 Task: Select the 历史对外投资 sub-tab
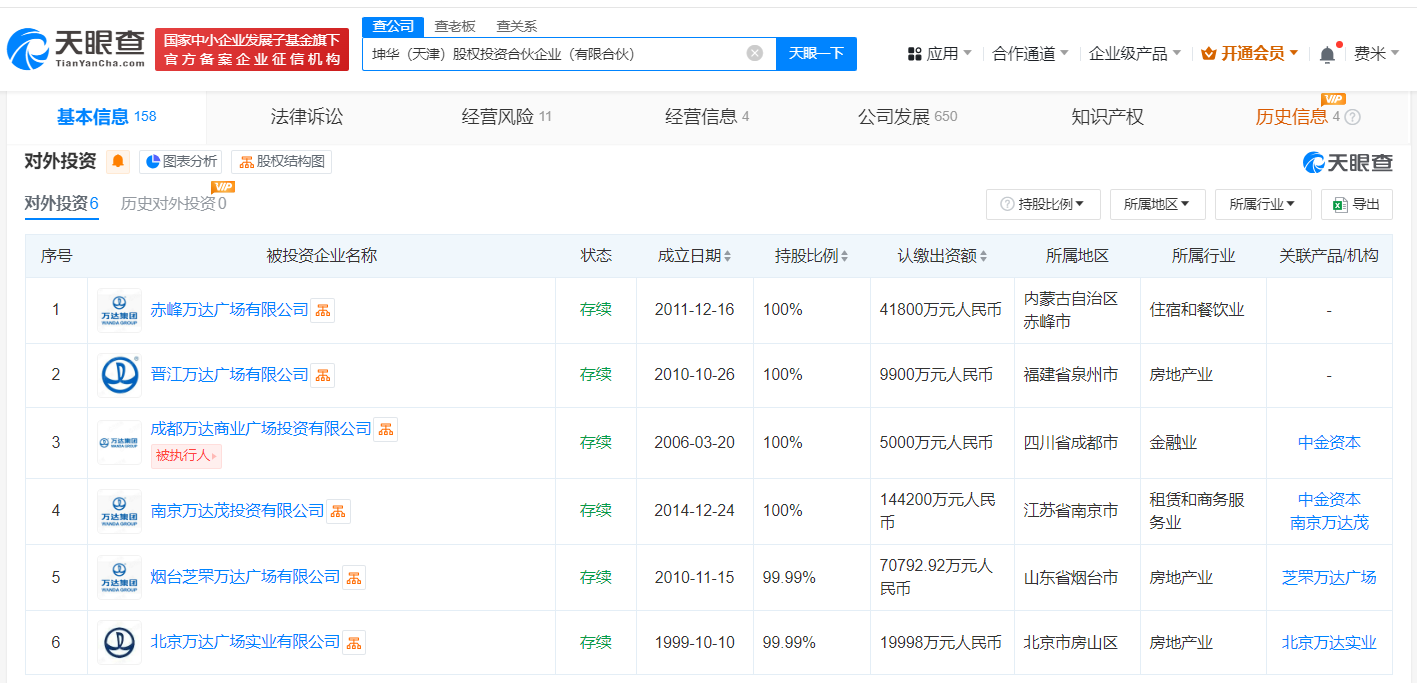click(x=173, y=204)
